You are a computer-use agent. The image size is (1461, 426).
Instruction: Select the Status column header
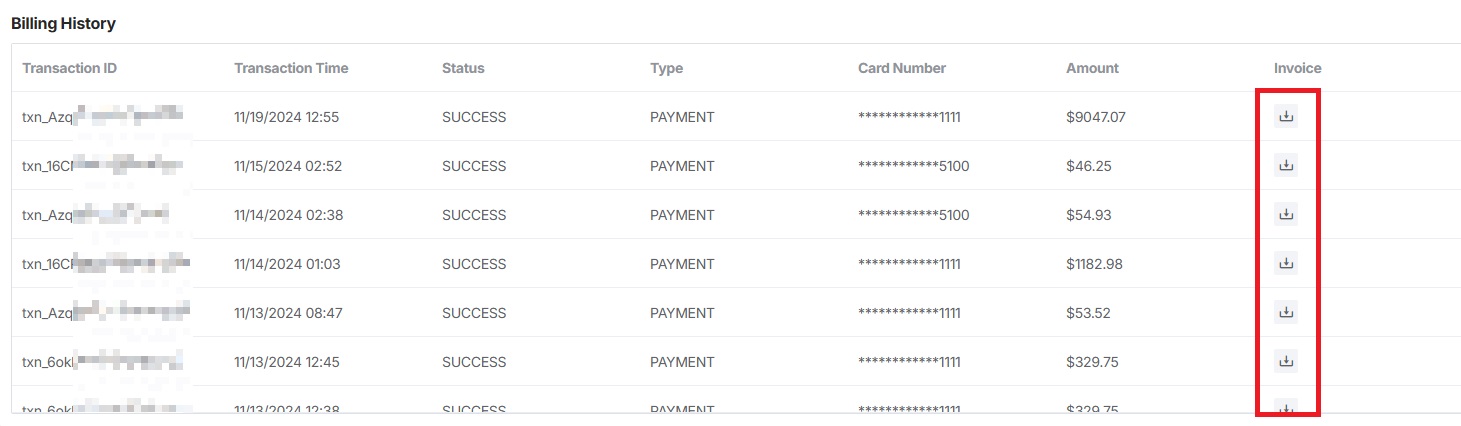463,68
